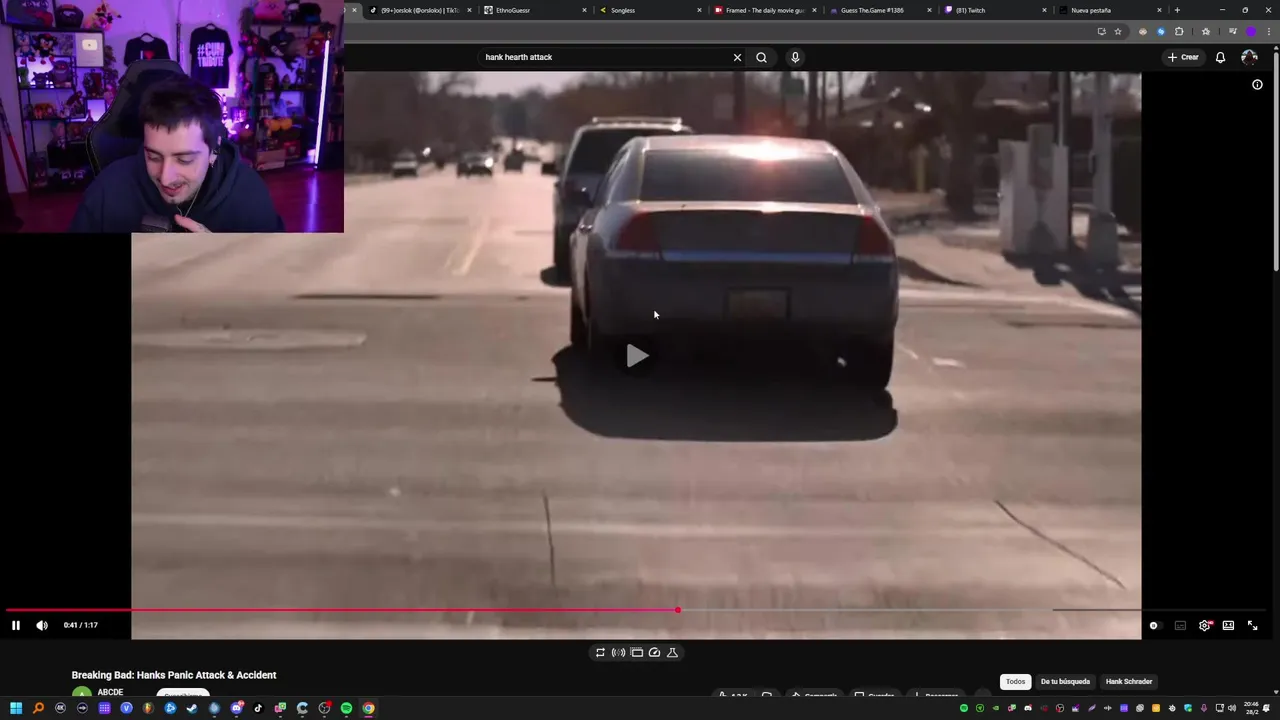
Task: Open the browser extensions puzzle icon
Action: pyautogui.click(x=1179, y=31)
